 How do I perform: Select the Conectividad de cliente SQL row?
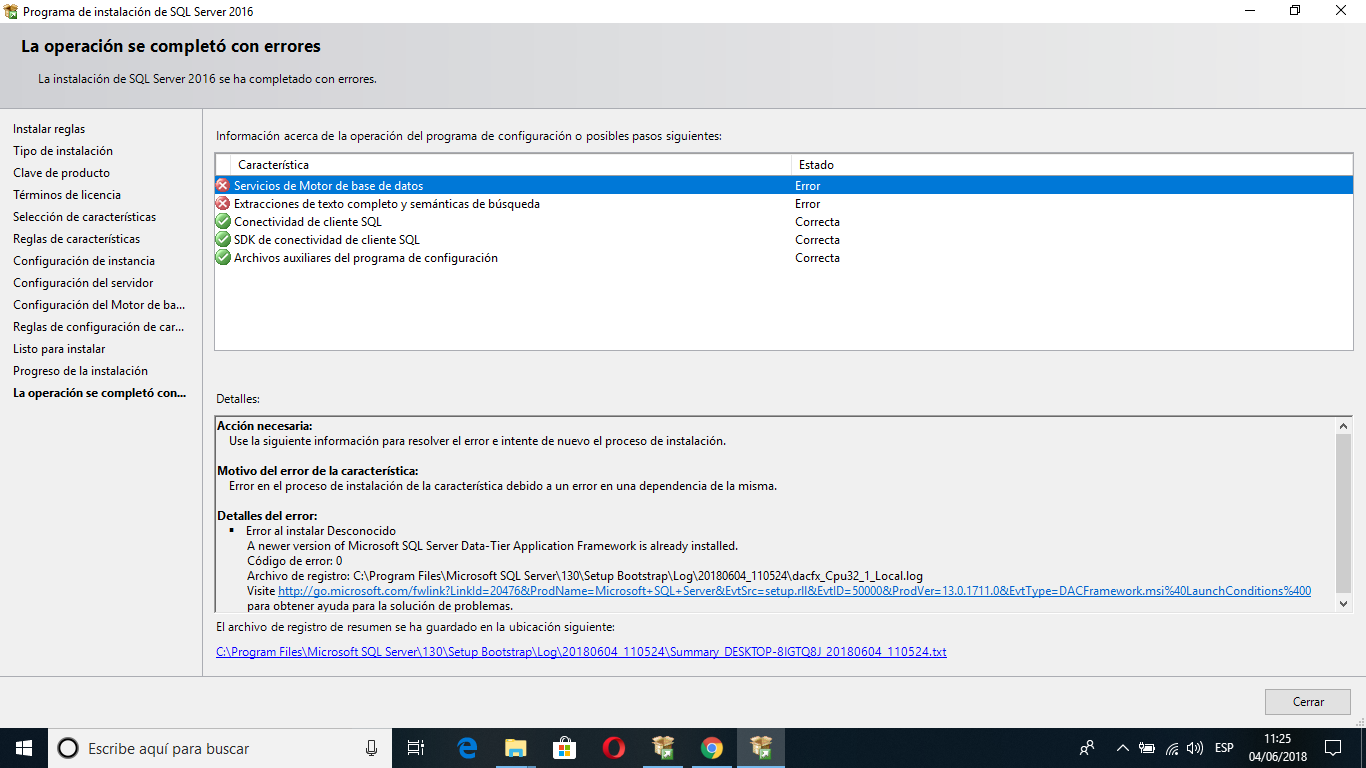tap(784, 222)
